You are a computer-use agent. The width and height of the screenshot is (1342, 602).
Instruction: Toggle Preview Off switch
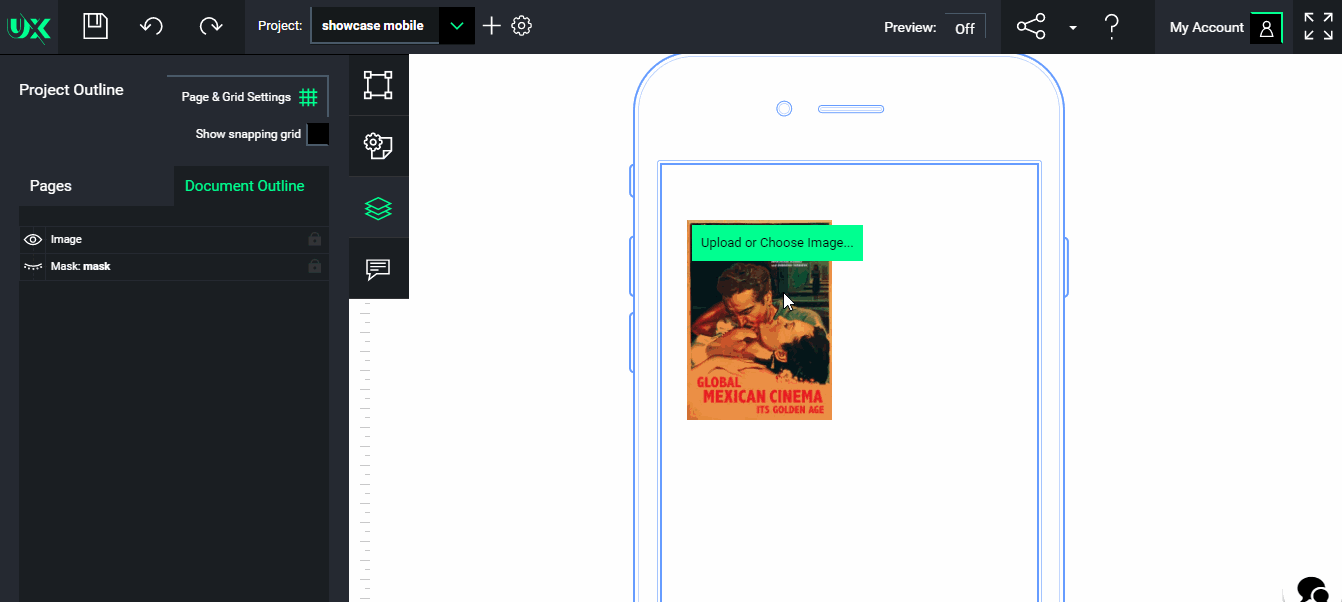[965, 28]
